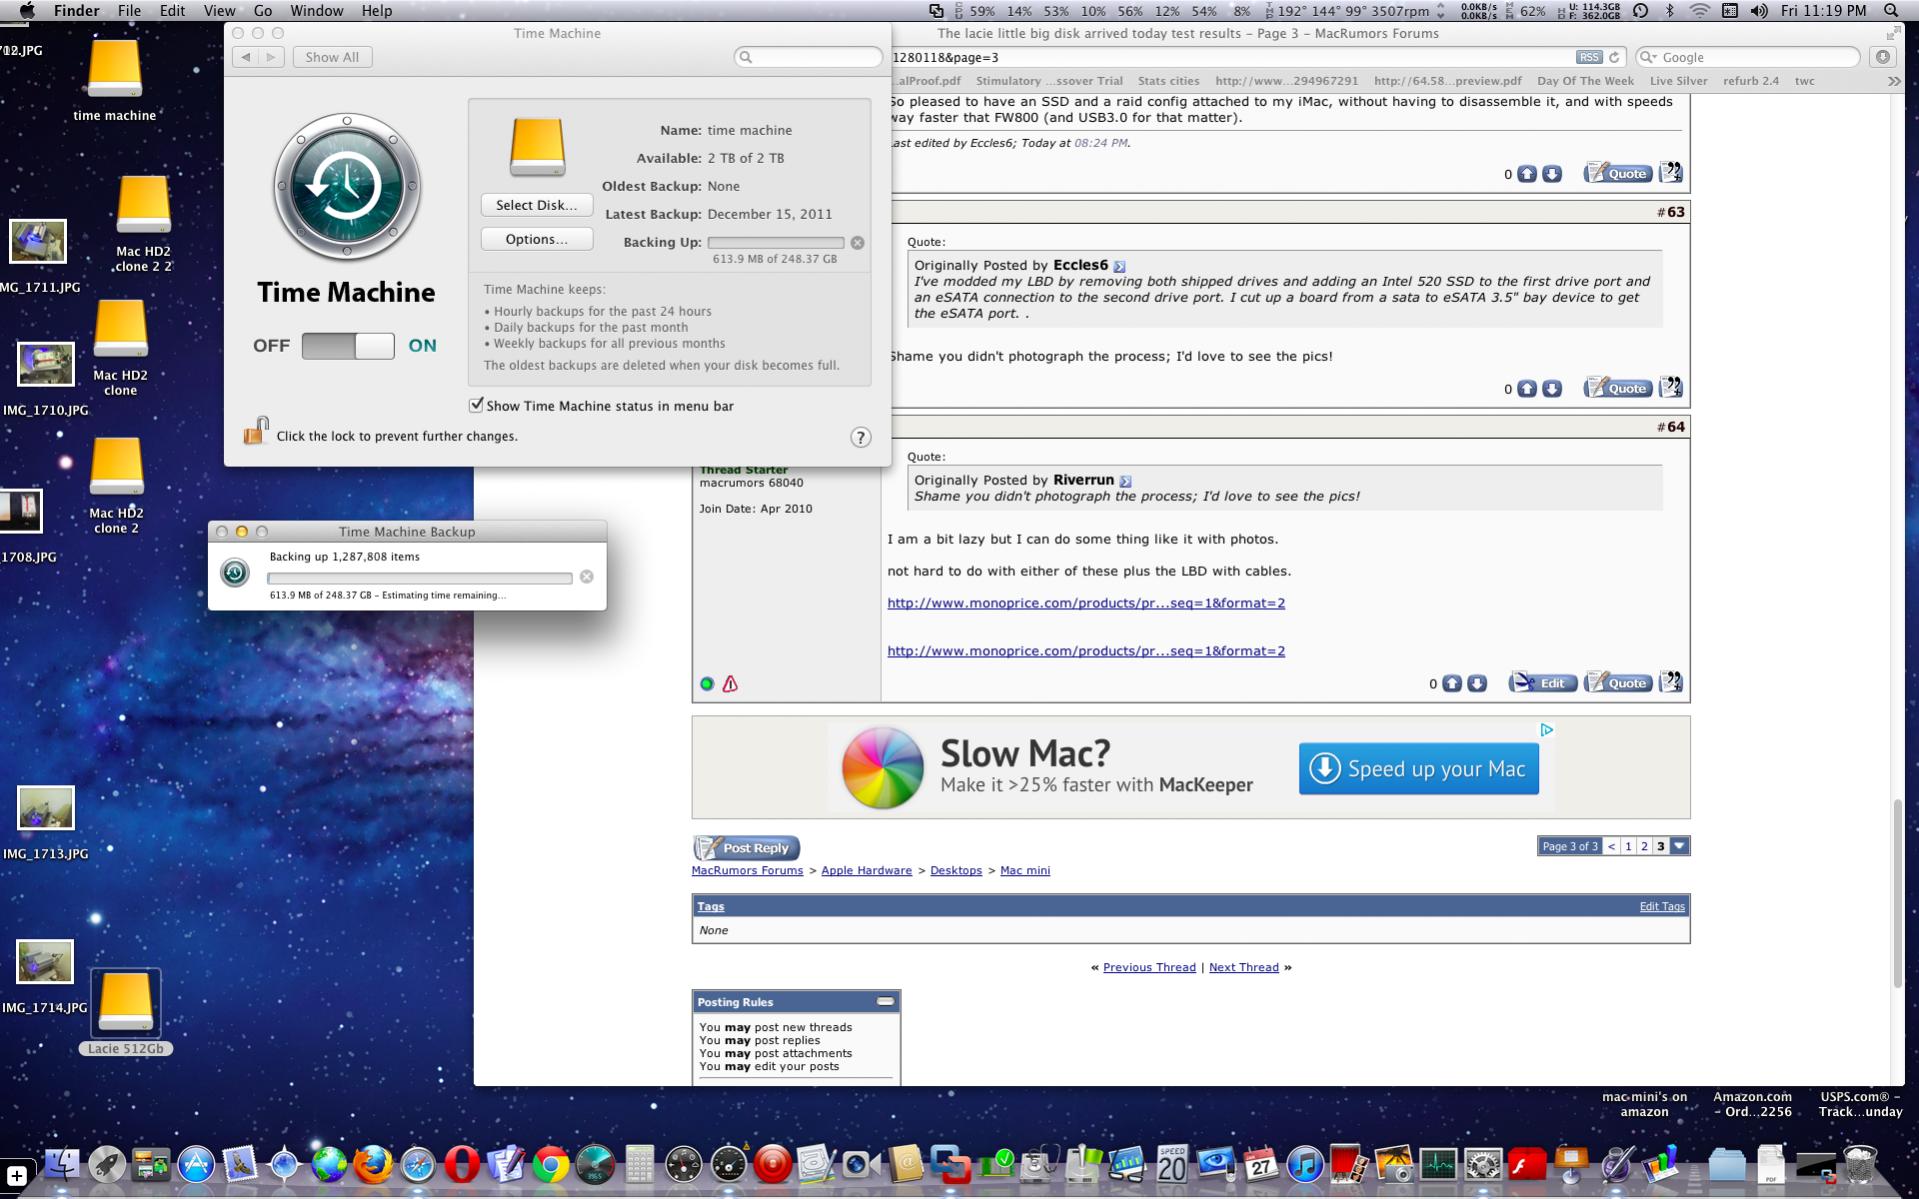Follow the 'Apple Hardware' breadcrumb link
The image size is (1919, 1199).
pyautogui.click(x=866, y=870)
